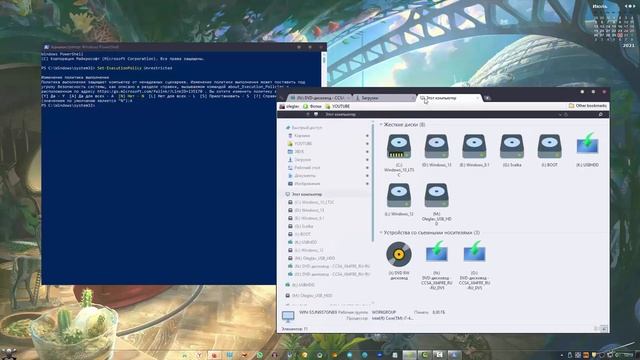Open the C: Windows_10_LTSC drive icon
This screenshot has height=360, width=640.
tap(399, 147)
